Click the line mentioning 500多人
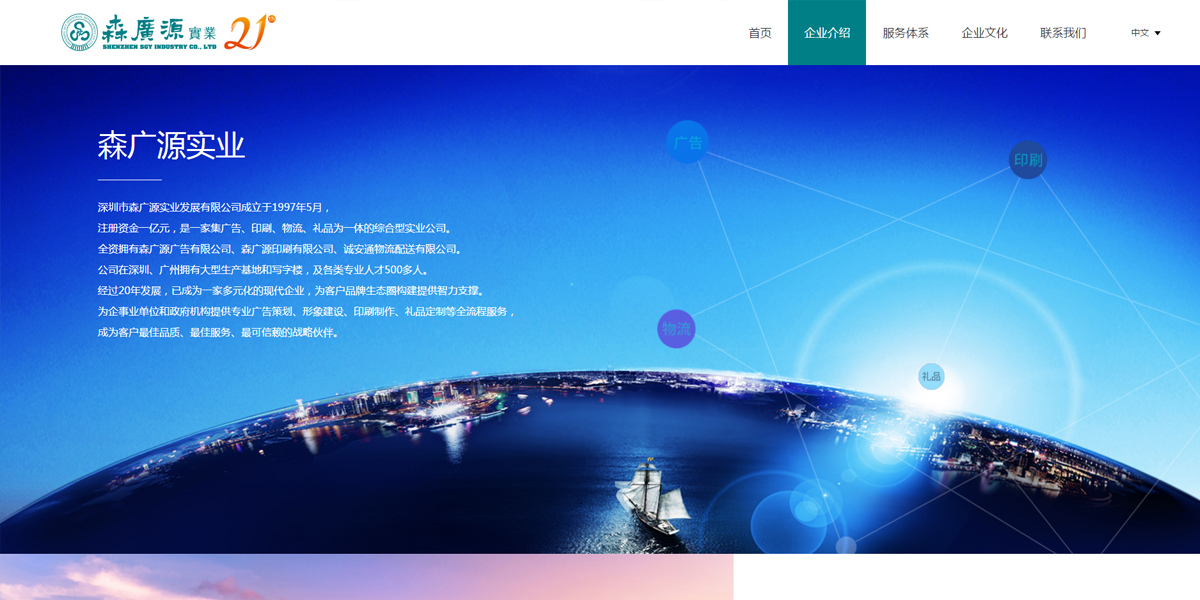 tap(265, 270)
